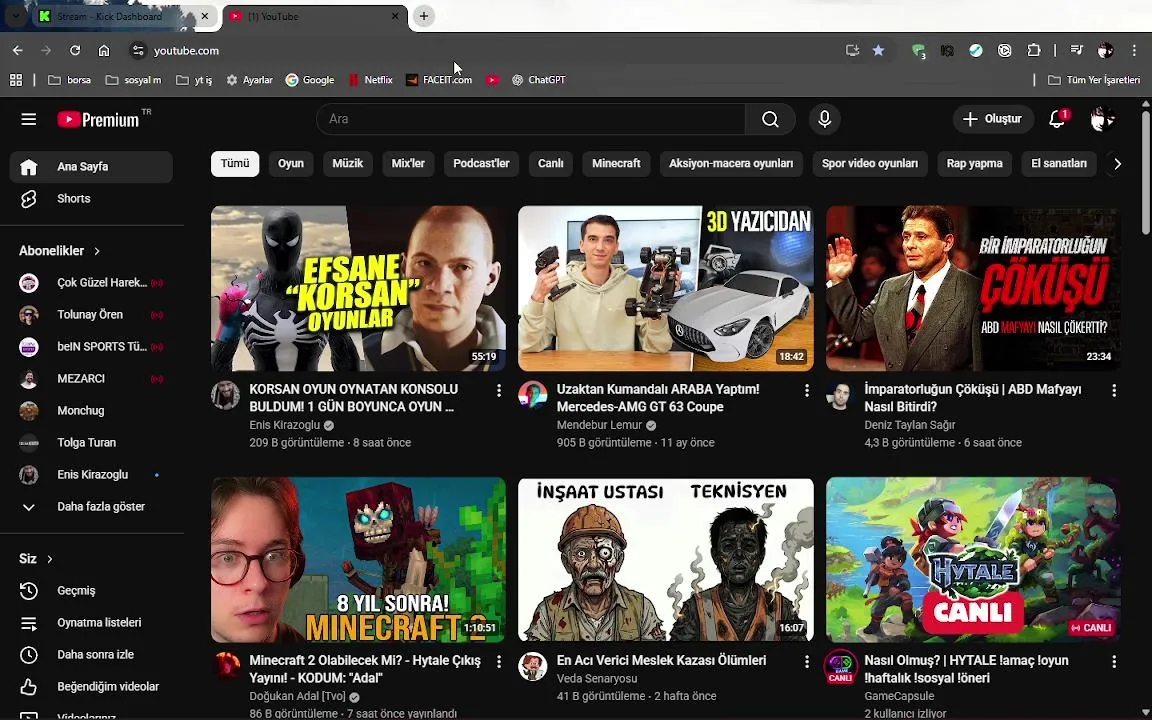Screen dimensions: 1152x720
Task: Select the Canlı filter chip
Action: tap(550, 164)
